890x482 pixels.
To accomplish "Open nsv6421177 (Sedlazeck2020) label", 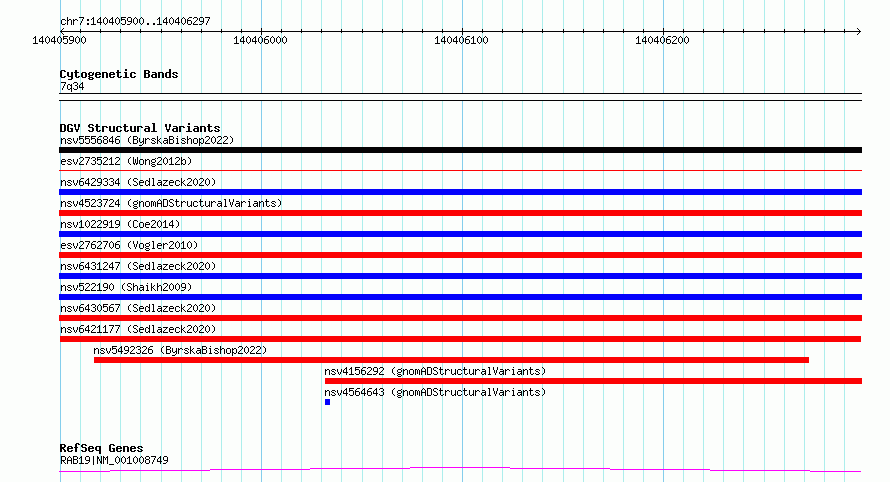I will pos(138,329).
